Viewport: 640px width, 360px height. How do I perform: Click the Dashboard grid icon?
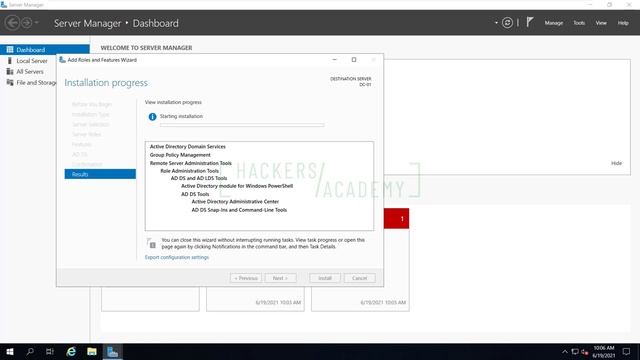pyautogui.click(x=10, y=49)
